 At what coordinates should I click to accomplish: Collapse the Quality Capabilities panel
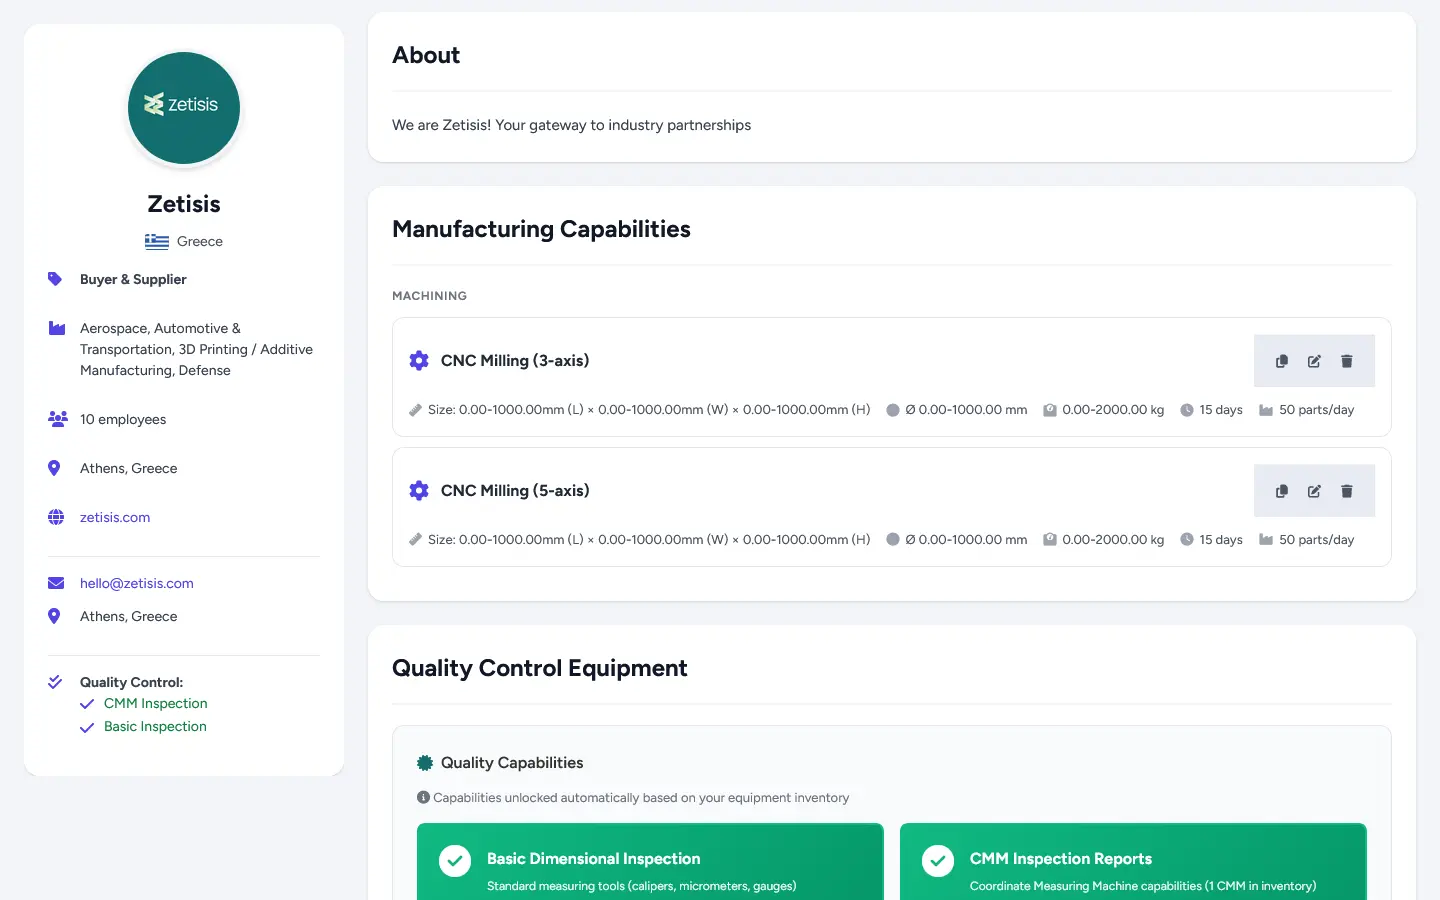coord(512,762)
